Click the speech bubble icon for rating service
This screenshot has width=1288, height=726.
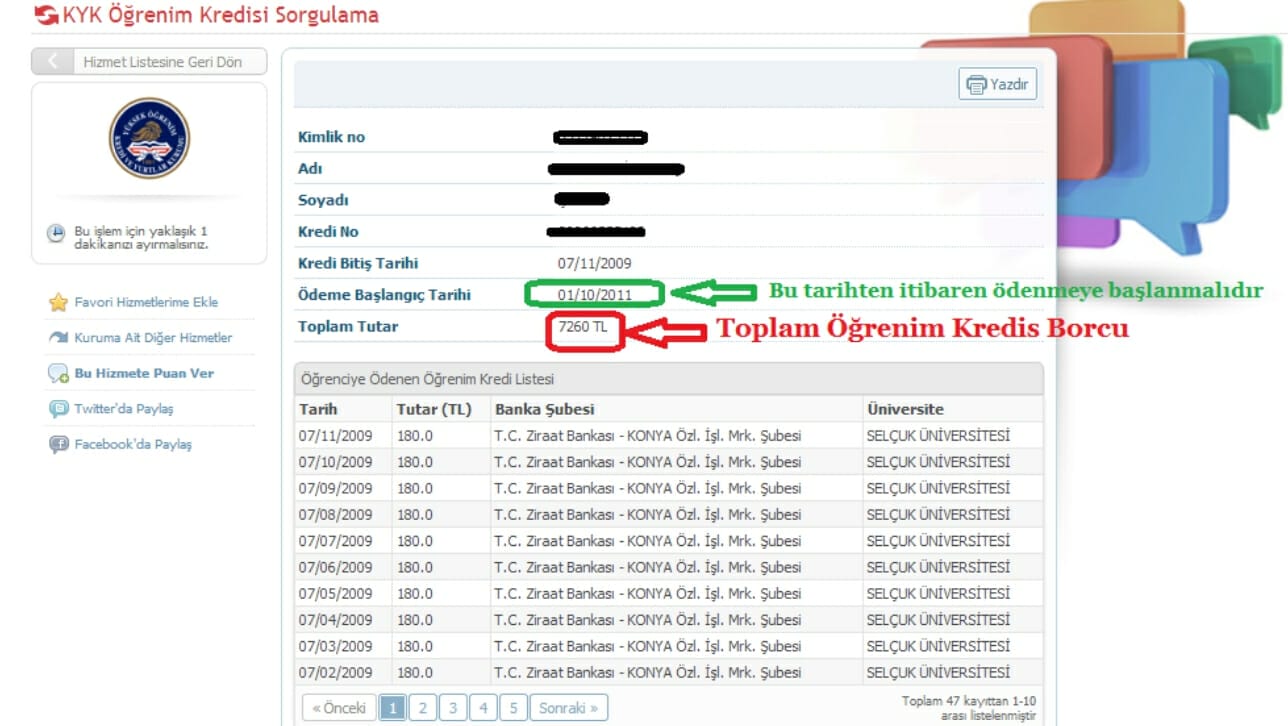[59, 373]
